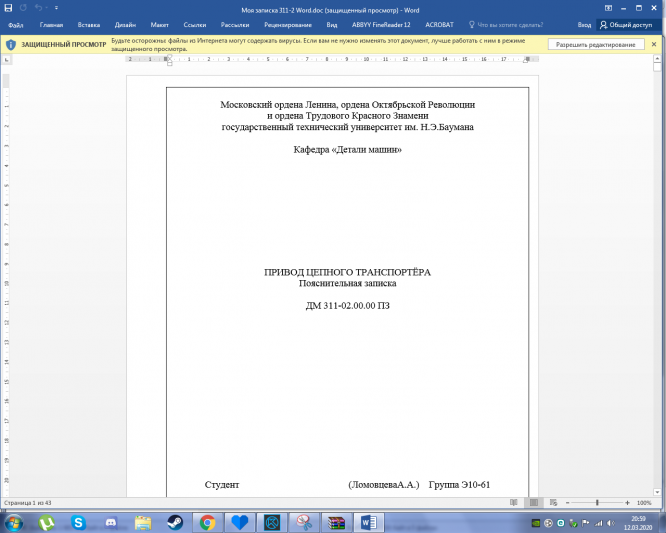Viewport: 666px width, 533px height.
Task: Click the right indent marker on ruler
Action: click(526, 60)
